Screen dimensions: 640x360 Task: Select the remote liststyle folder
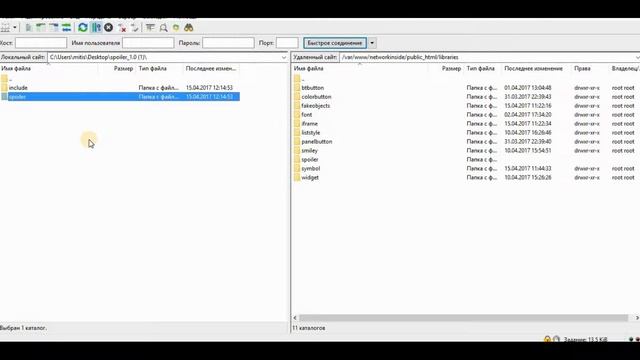click(466, 133)
